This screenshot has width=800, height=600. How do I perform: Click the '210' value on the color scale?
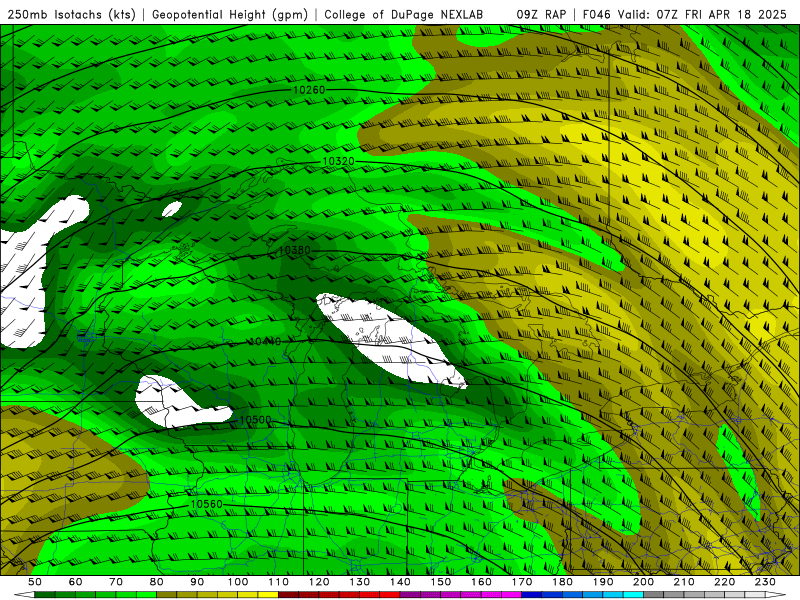(684, 582)
